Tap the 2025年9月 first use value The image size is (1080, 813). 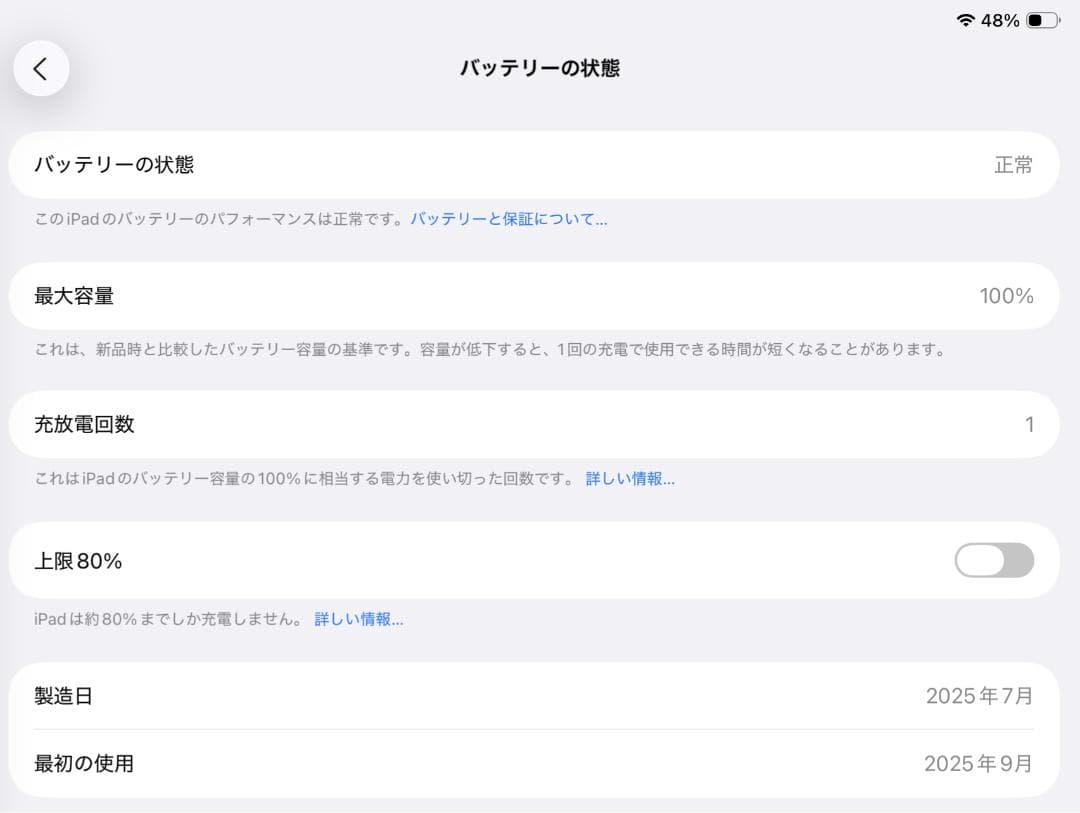(x=978, y=763)
